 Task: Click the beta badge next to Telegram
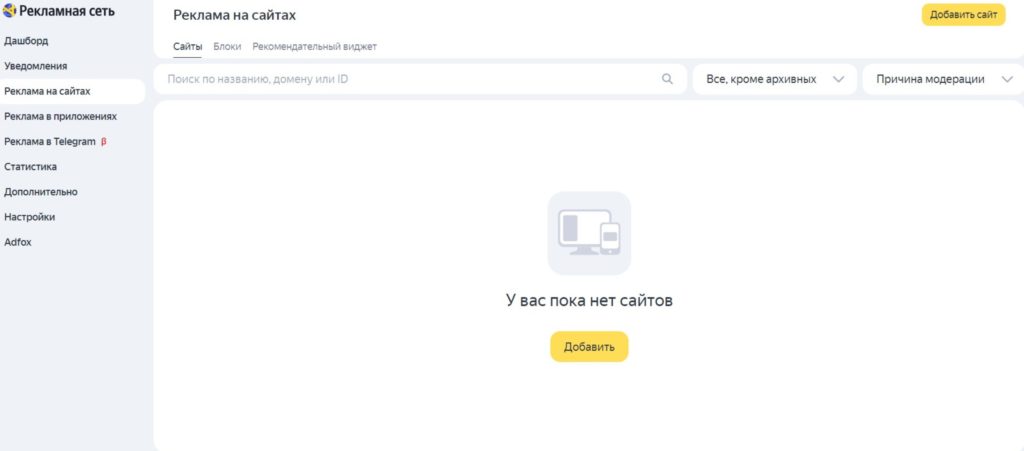tap(104, 142)
